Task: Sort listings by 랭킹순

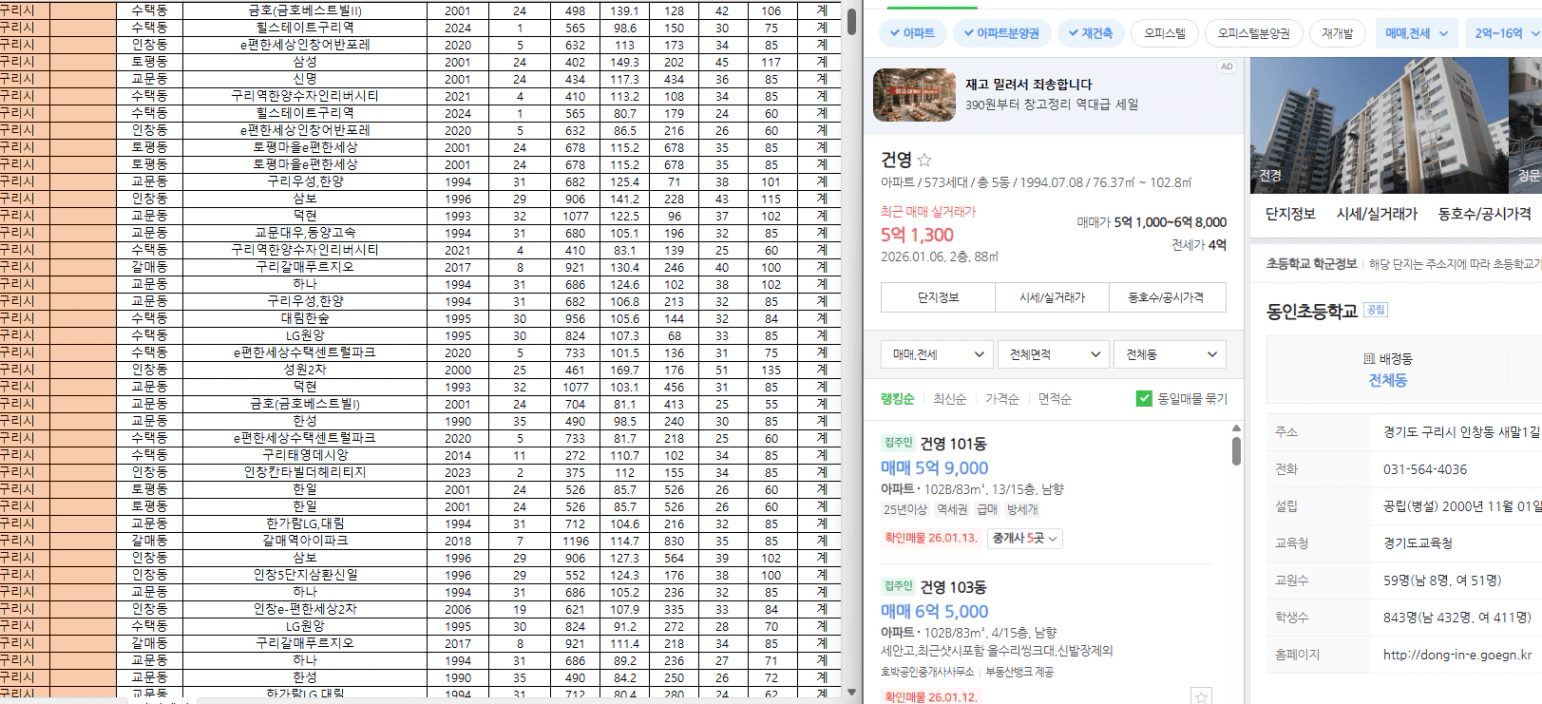Action: [899, 399]
